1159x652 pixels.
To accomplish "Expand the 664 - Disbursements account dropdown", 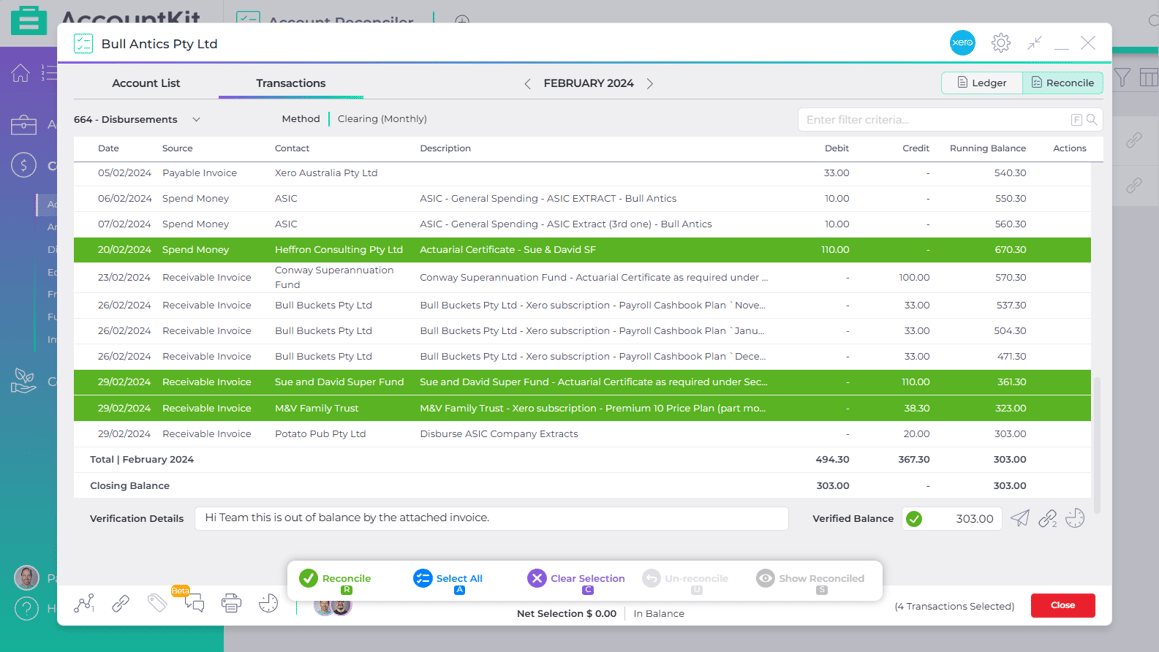I will [x=196, y=118].
